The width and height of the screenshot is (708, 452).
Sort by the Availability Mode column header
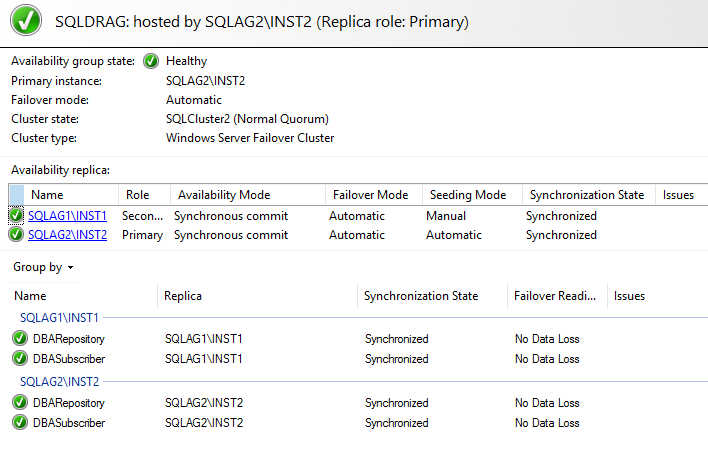224,195
